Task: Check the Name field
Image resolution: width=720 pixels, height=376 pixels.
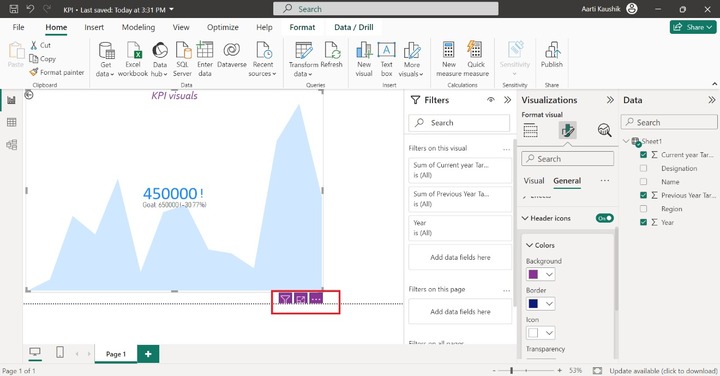Action: (643, 182)
